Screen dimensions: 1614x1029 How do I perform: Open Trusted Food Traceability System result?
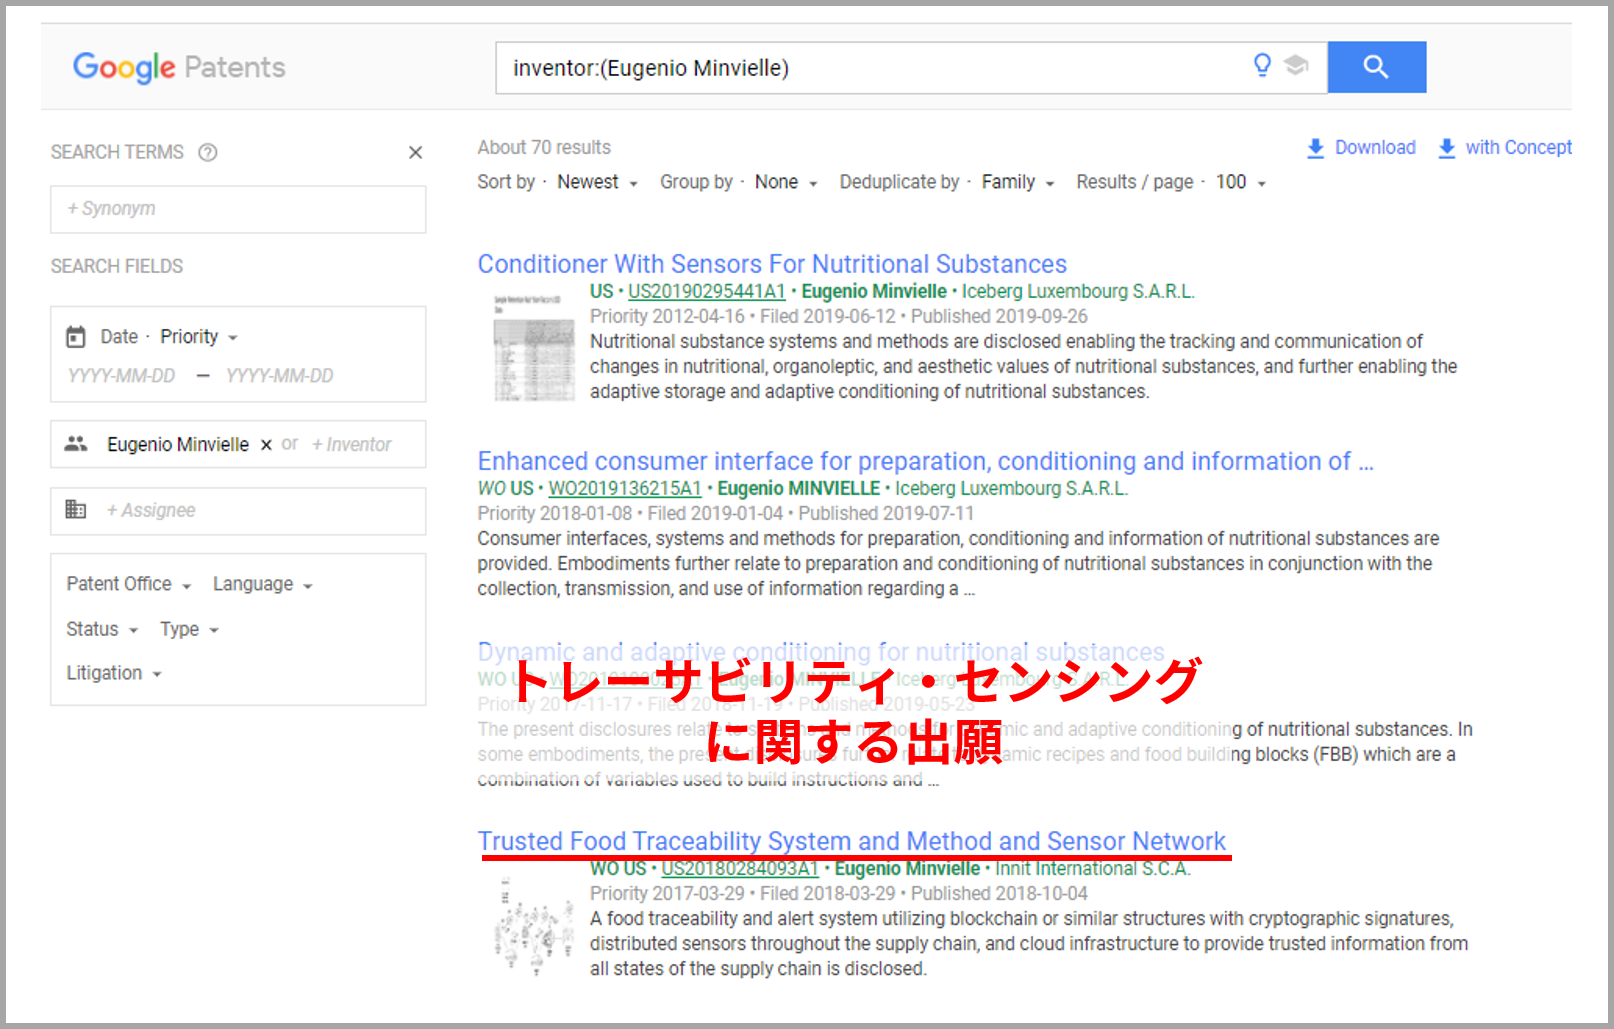click(x=852, y=841)
